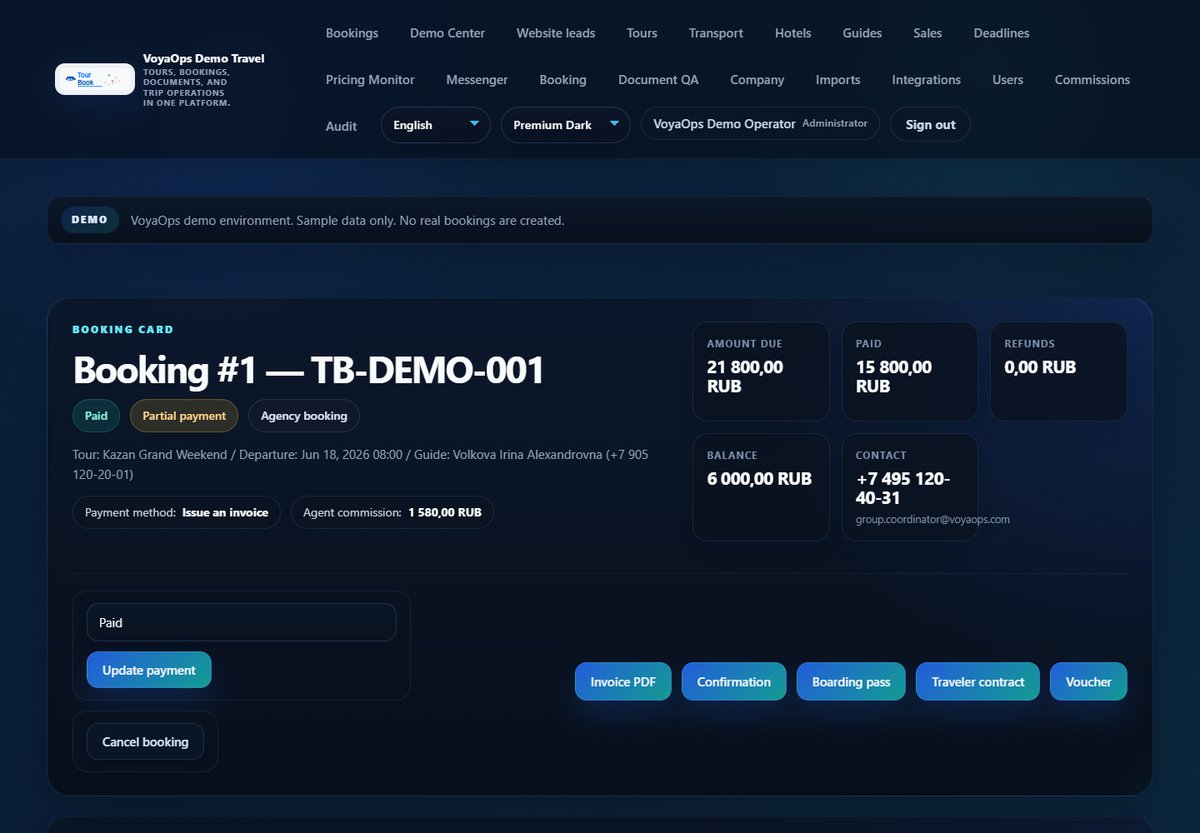This screenshot has width=1200, height=833.
Task: Open VoyaOps Demo Operator profile
Action: 760,124
